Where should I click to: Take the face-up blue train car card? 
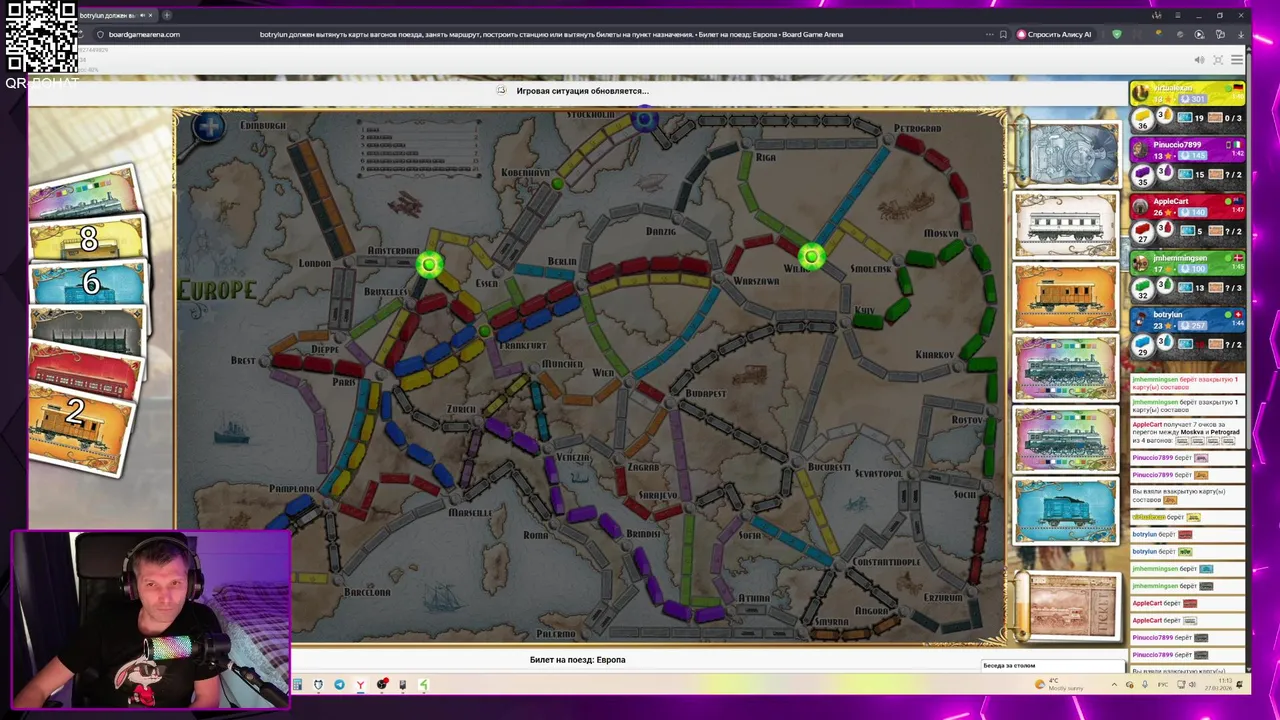pyautogui.click(x=1066, y=511)
